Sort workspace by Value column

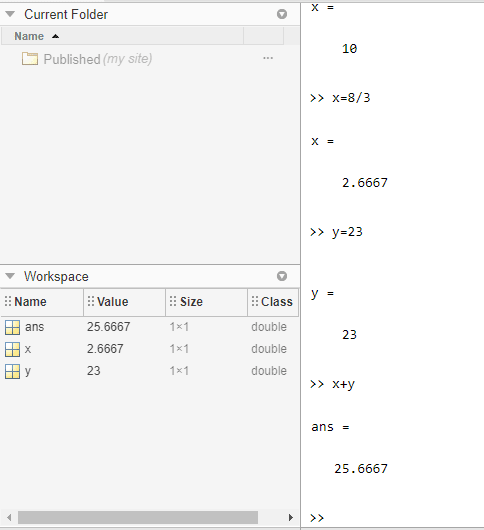(124, 302)
